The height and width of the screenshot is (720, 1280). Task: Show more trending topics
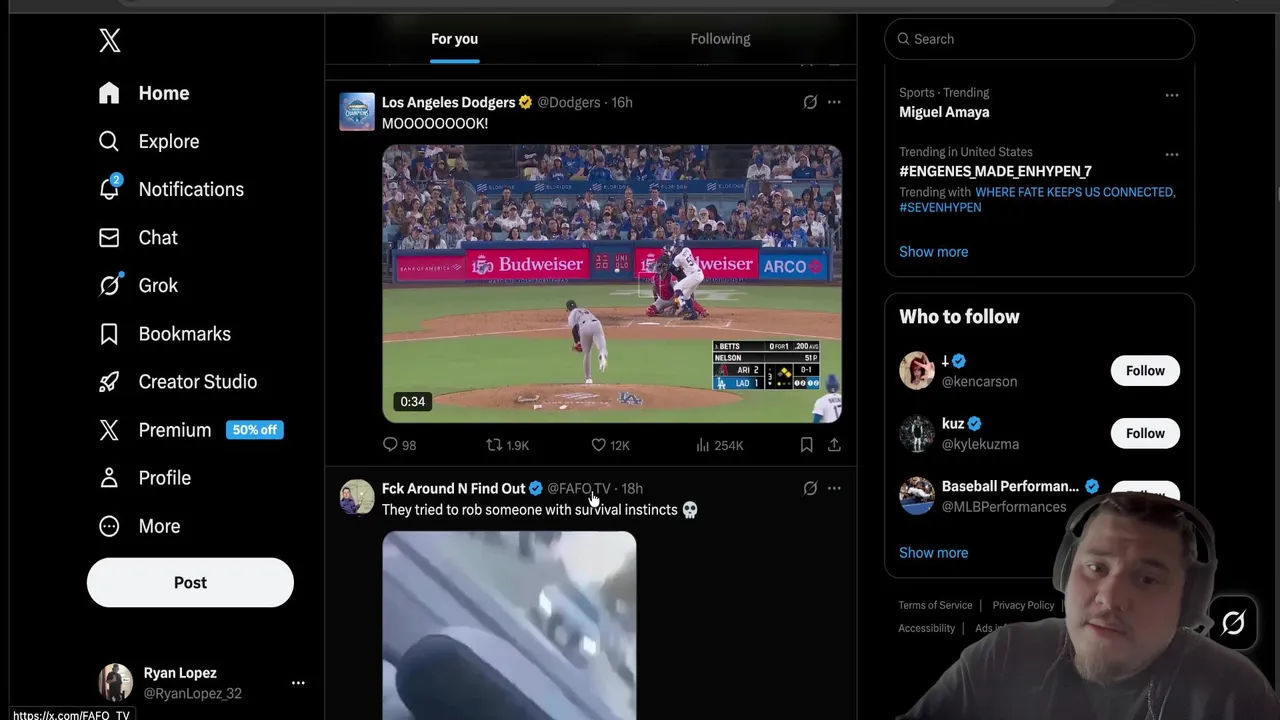point(933,251)
